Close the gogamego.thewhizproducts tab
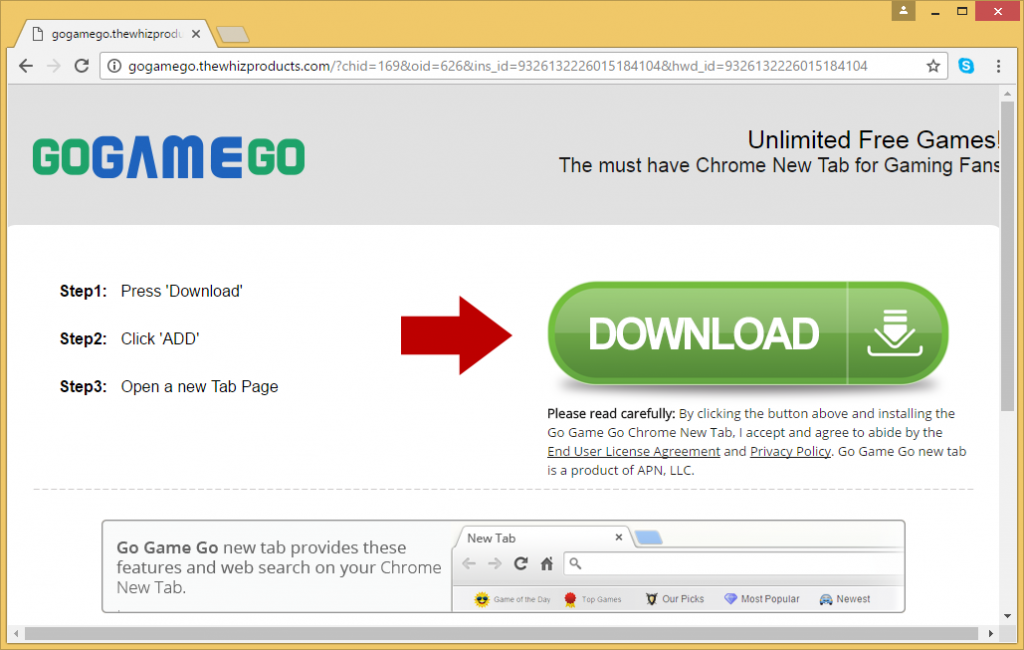Viewport: 1024px width, 650px height. (x=196, y=34)
